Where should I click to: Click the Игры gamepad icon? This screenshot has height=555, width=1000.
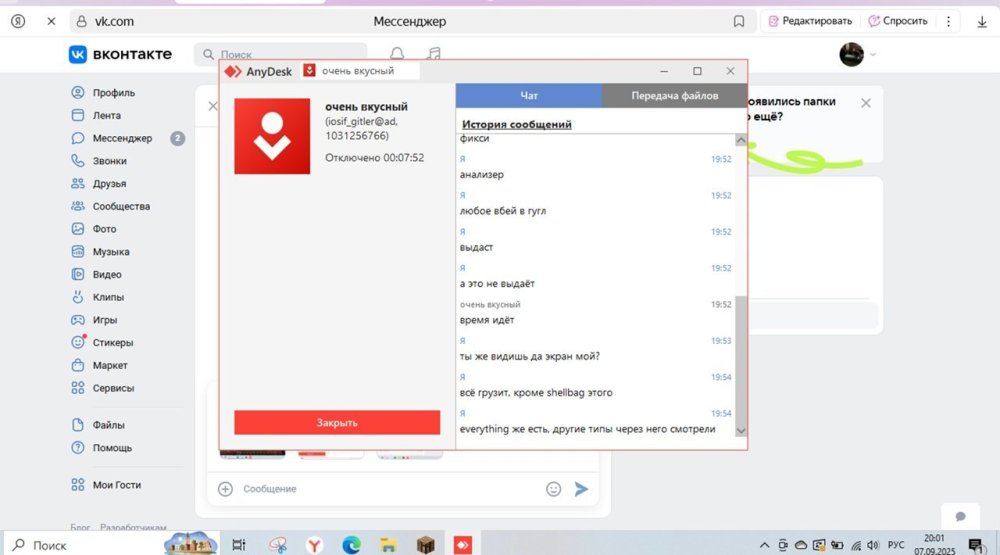[78, 320]
